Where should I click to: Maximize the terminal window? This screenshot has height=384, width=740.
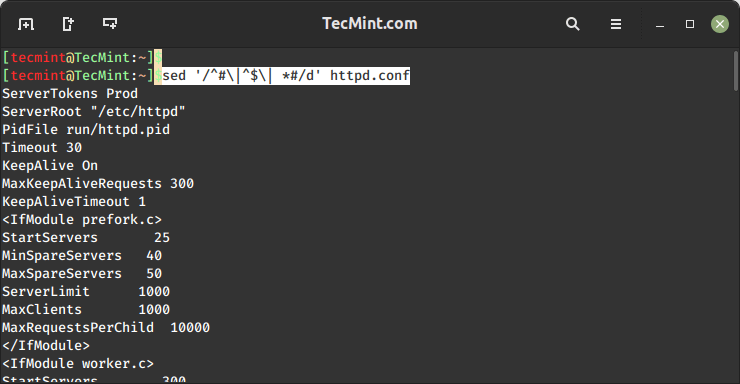click(690, 24)
